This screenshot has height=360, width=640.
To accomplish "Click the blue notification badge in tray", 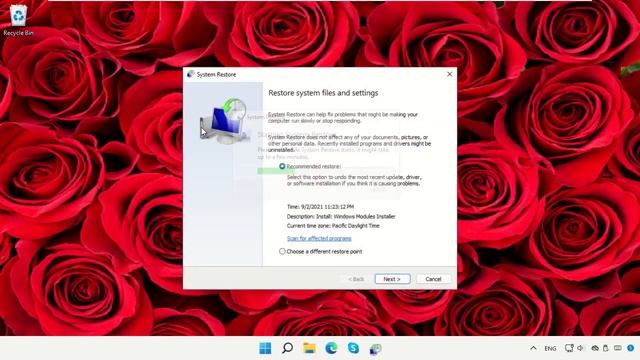I will tap(631, 348).
